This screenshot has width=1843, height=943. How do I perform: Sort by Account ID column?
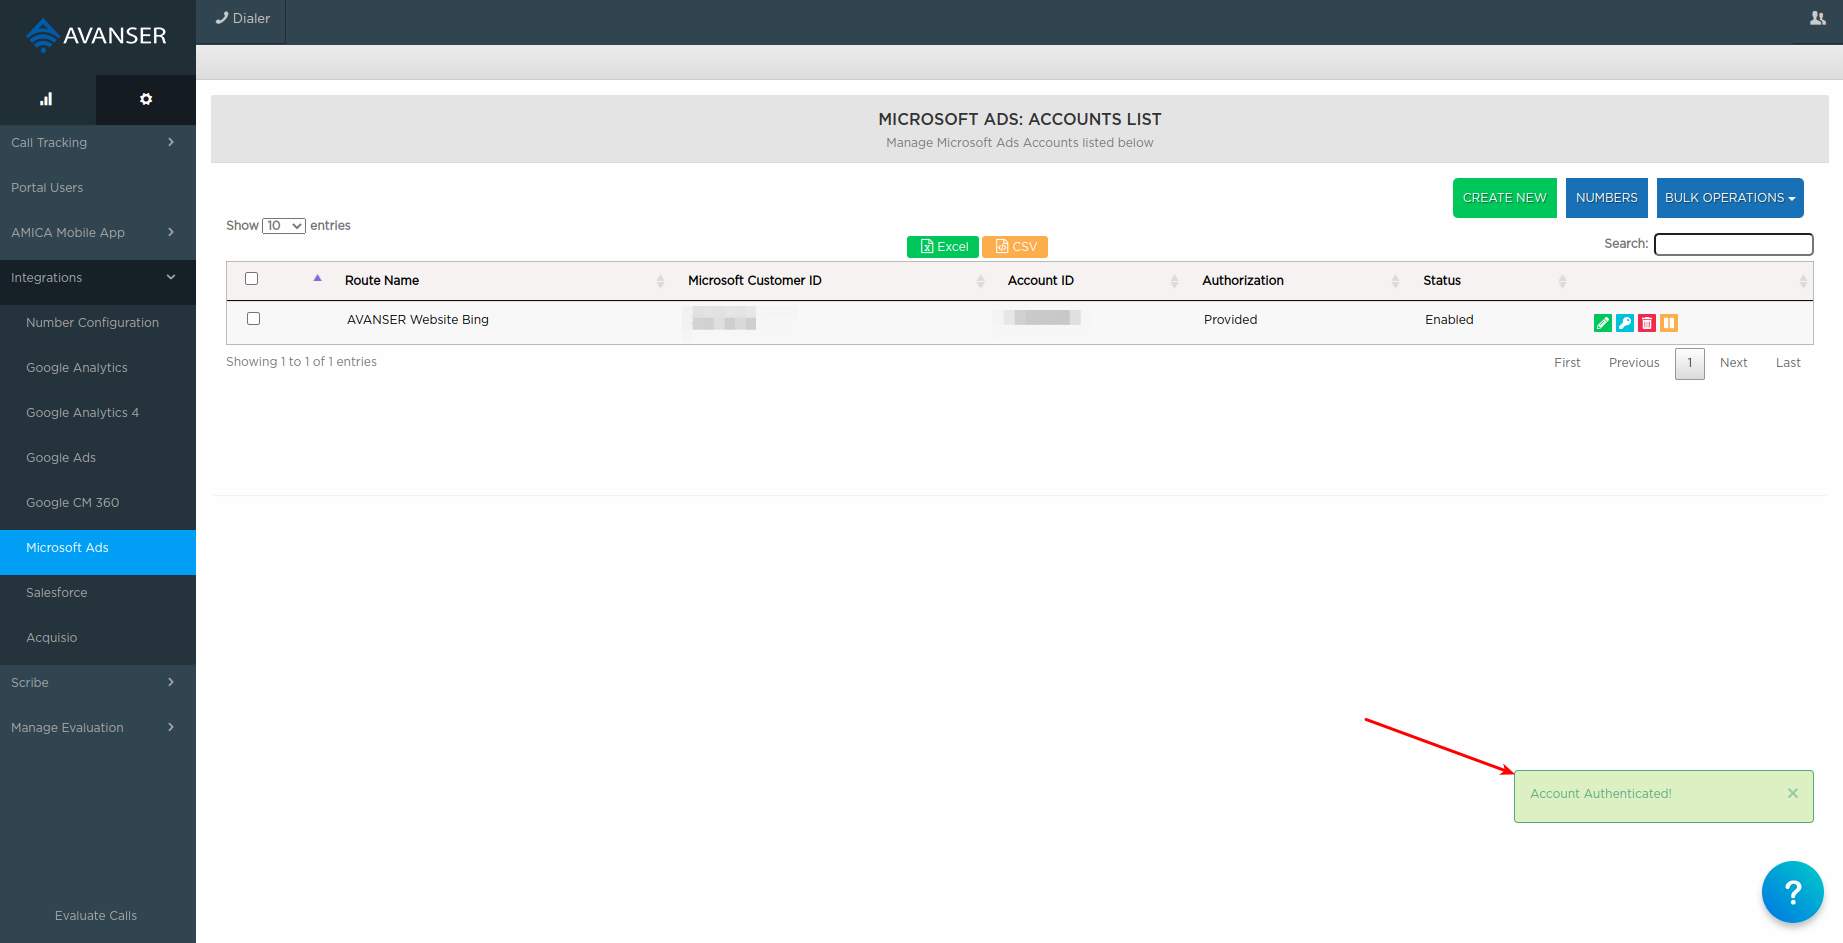(1093, 281)
